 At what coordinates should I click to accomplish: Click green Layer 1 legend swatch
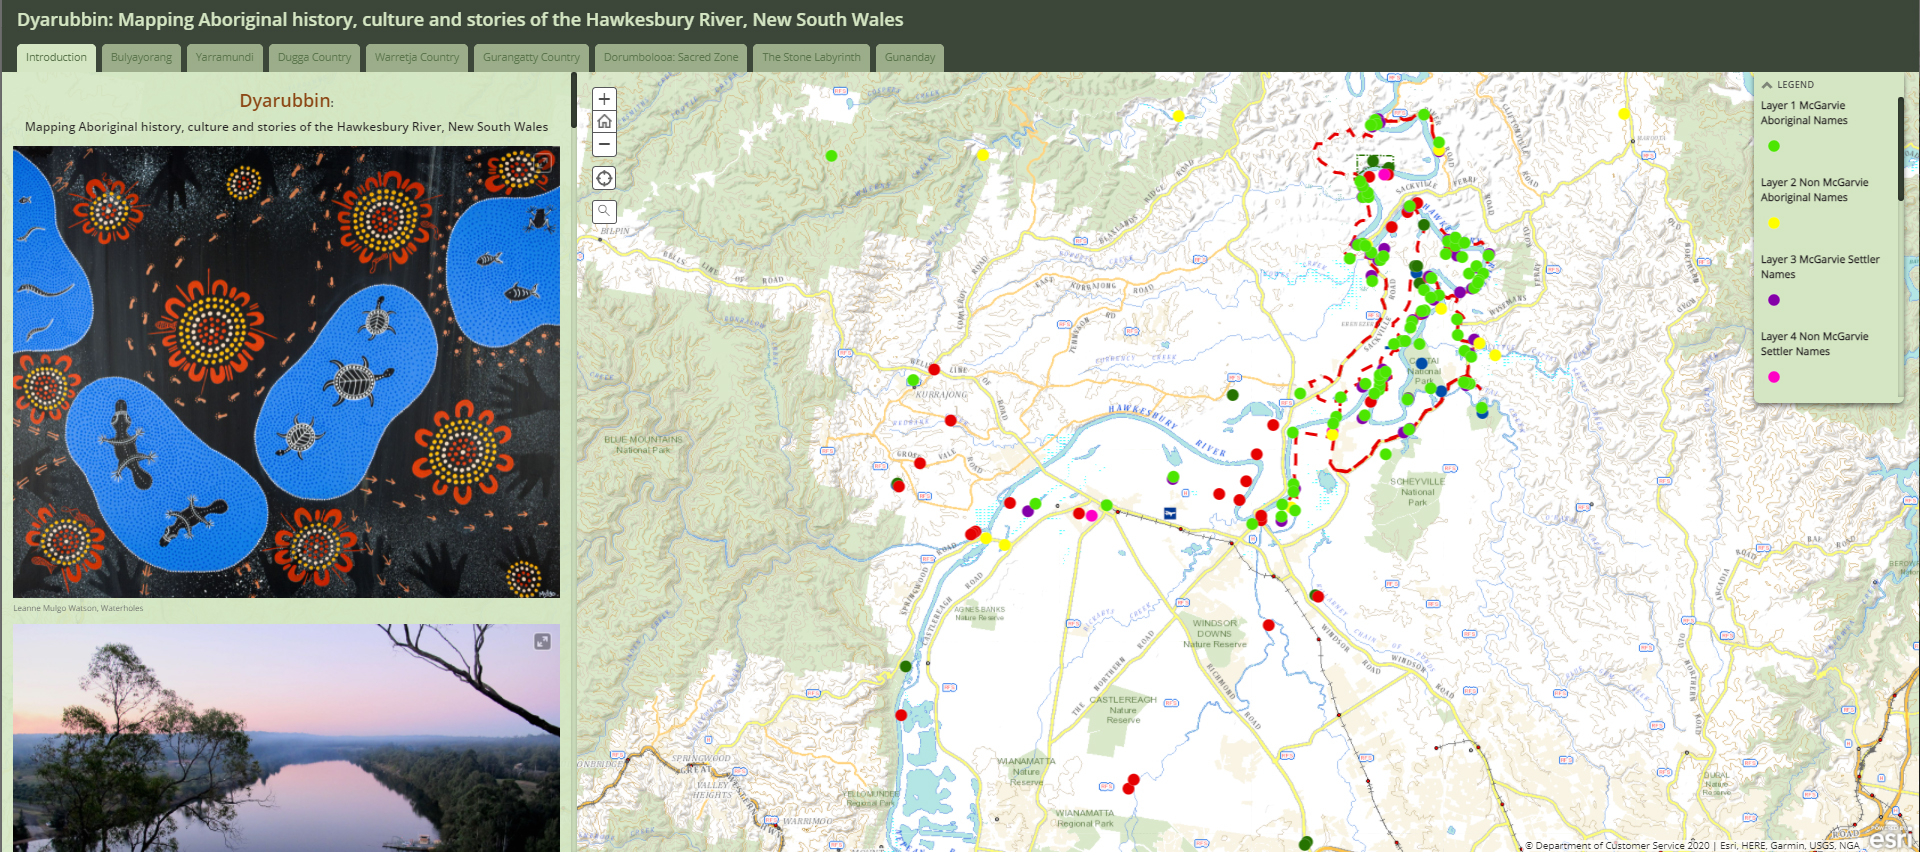click(x=1774, y=146)
